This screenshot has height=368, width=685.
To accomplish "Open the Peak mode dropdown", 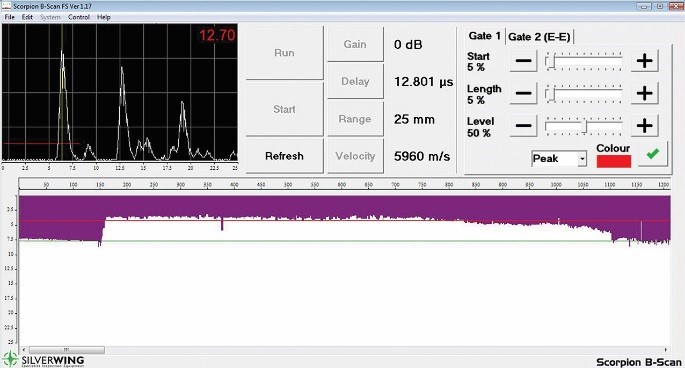I will point(559,159).
